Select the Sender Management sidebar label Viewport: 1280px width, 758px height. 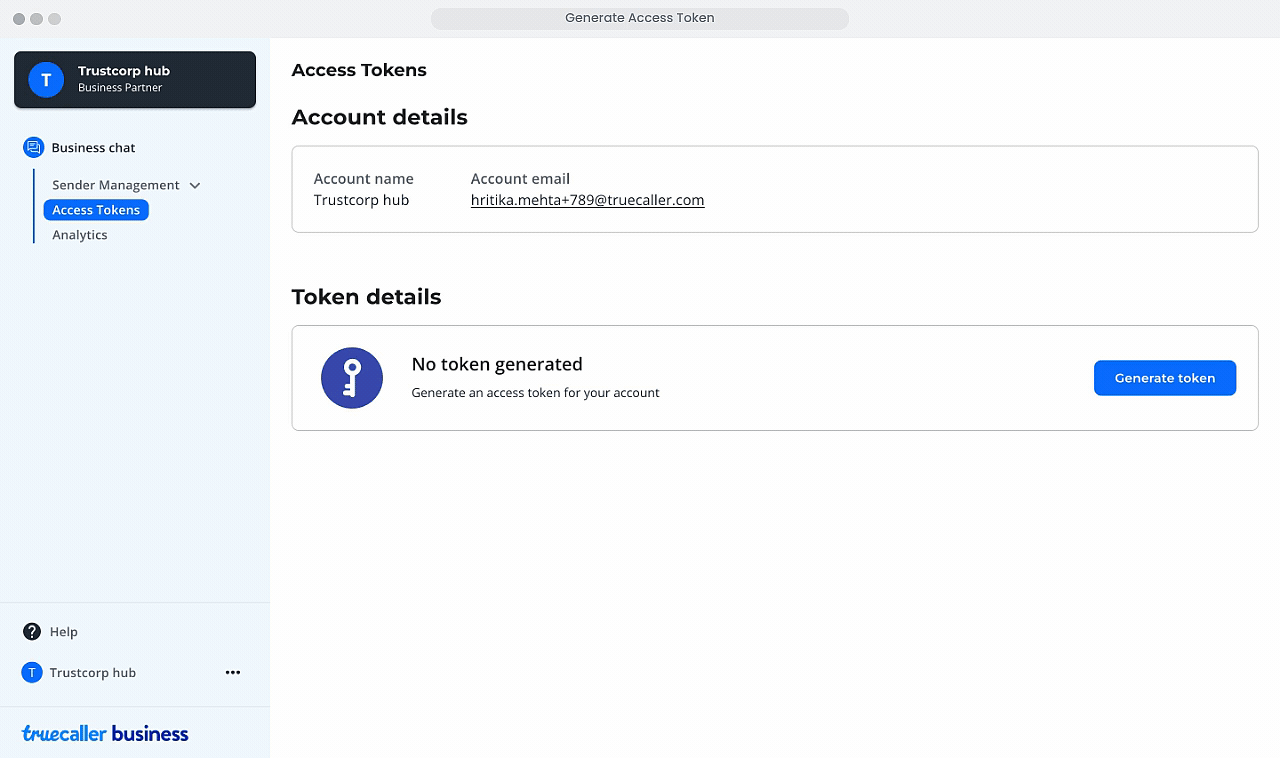tap(115, 185)
